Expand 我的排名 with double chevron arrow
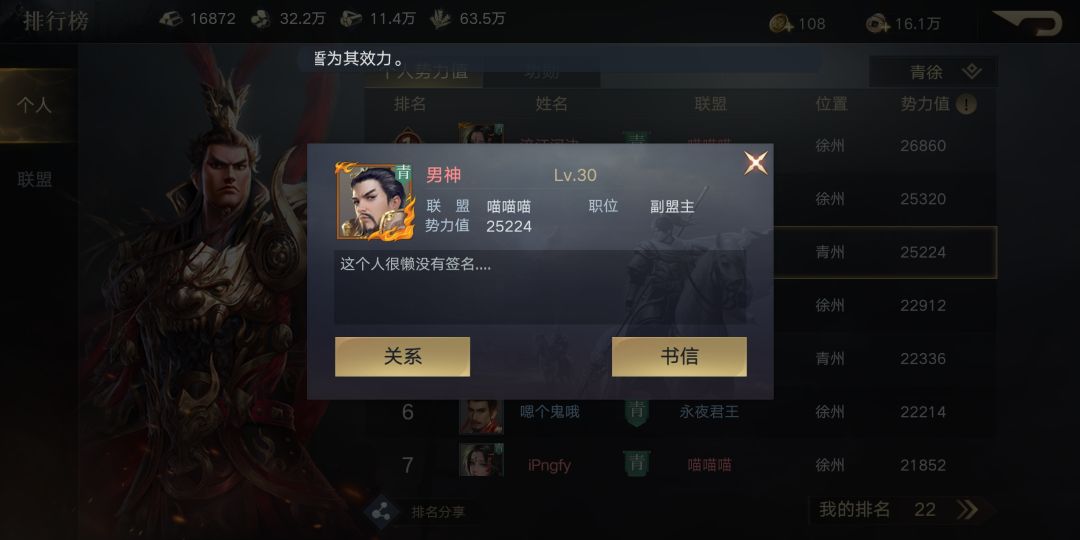The height and width of the screenshot is (540, 1080). coord(967,510)
